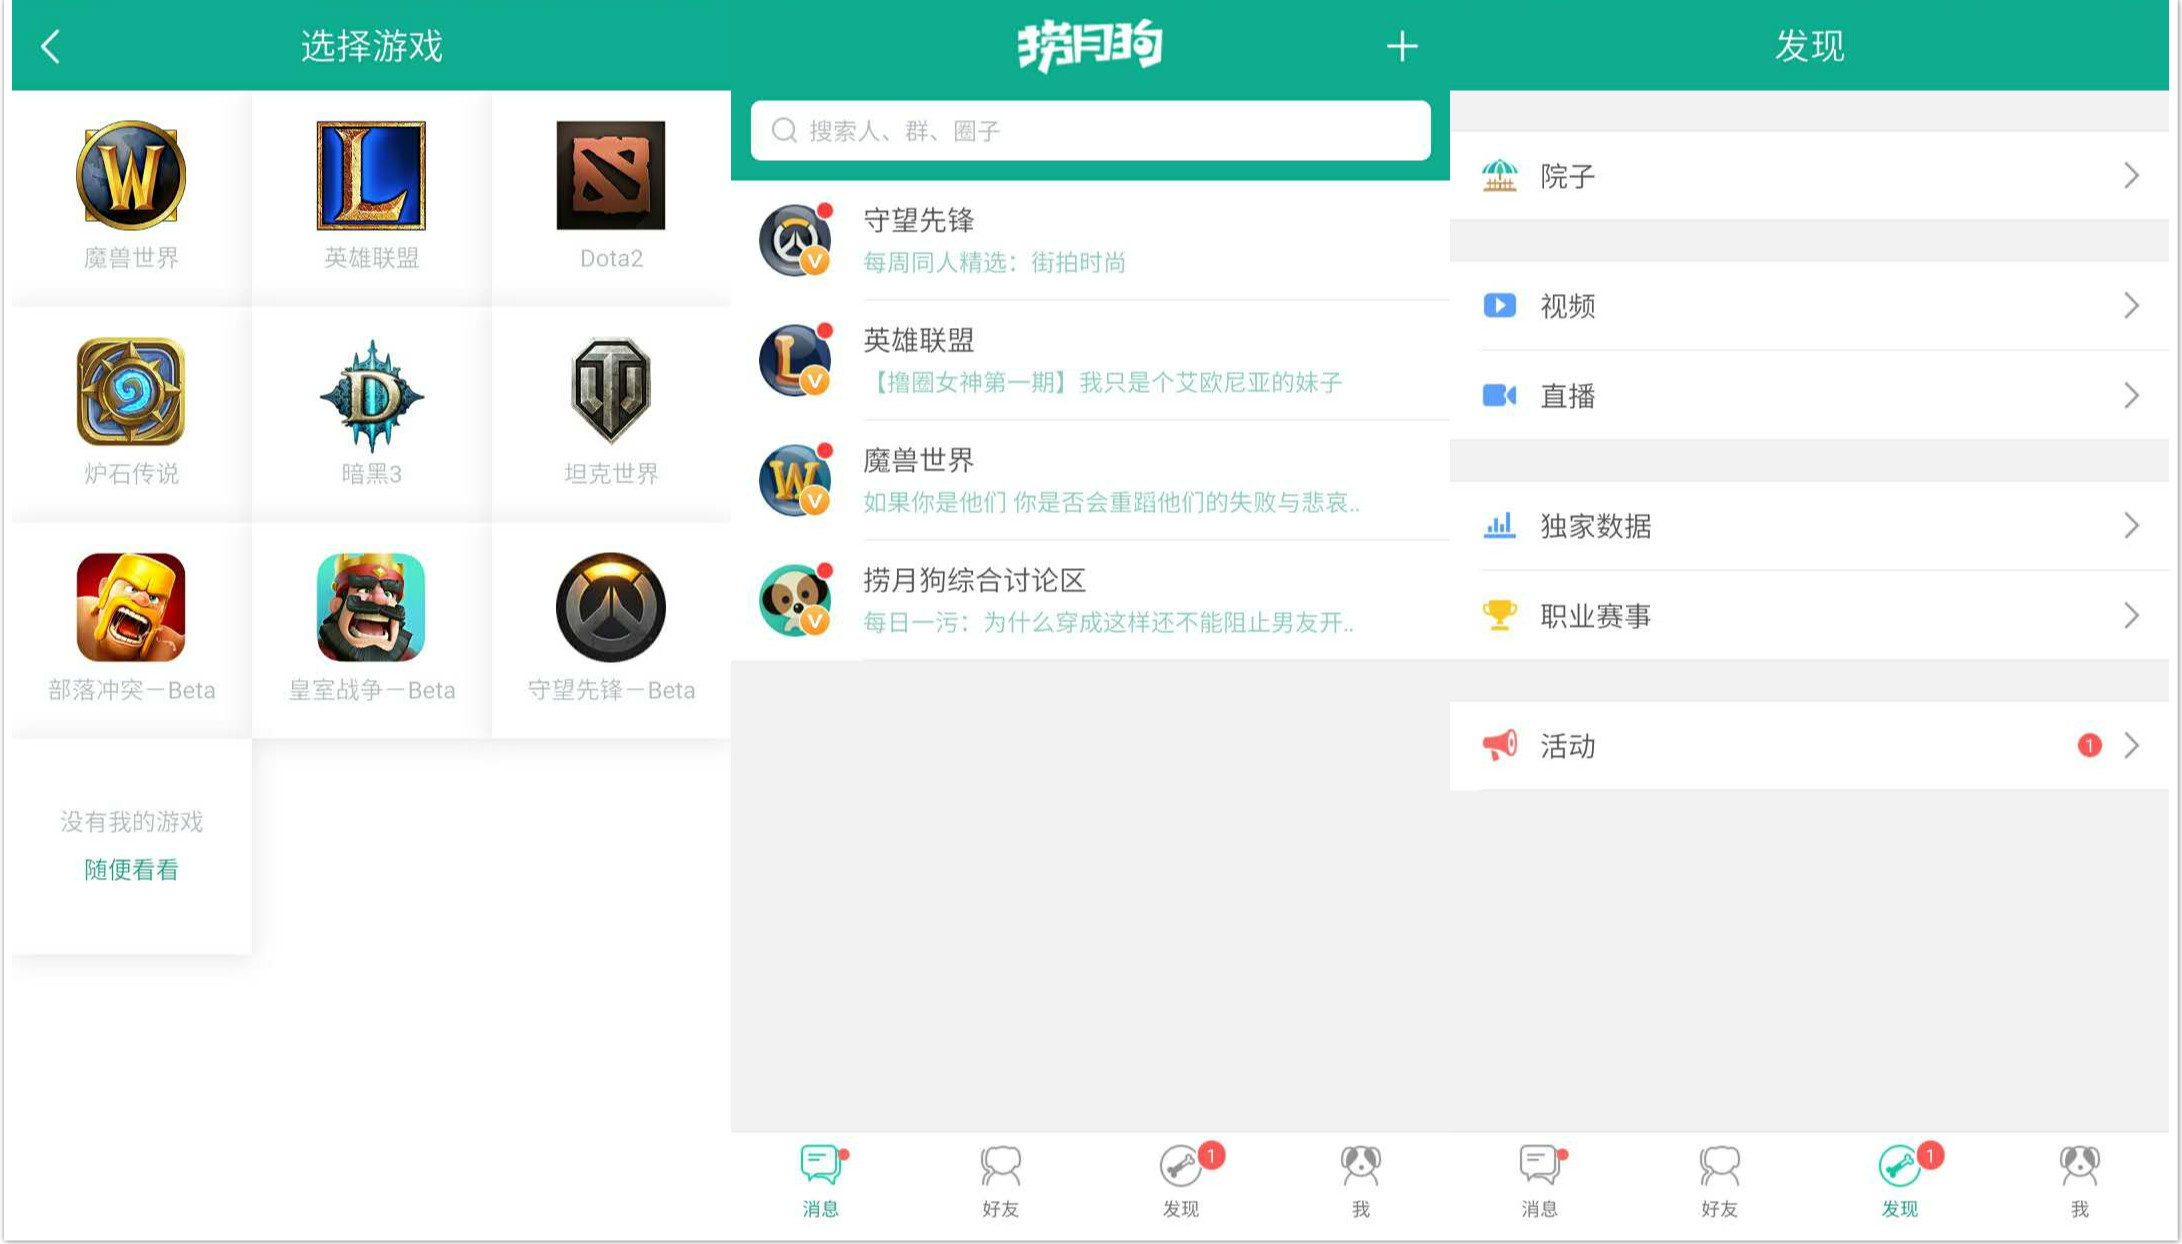2182x1244 pixels.
Task: Tap the 炉石传说 game icon
Action: click(x=130, y=395)
